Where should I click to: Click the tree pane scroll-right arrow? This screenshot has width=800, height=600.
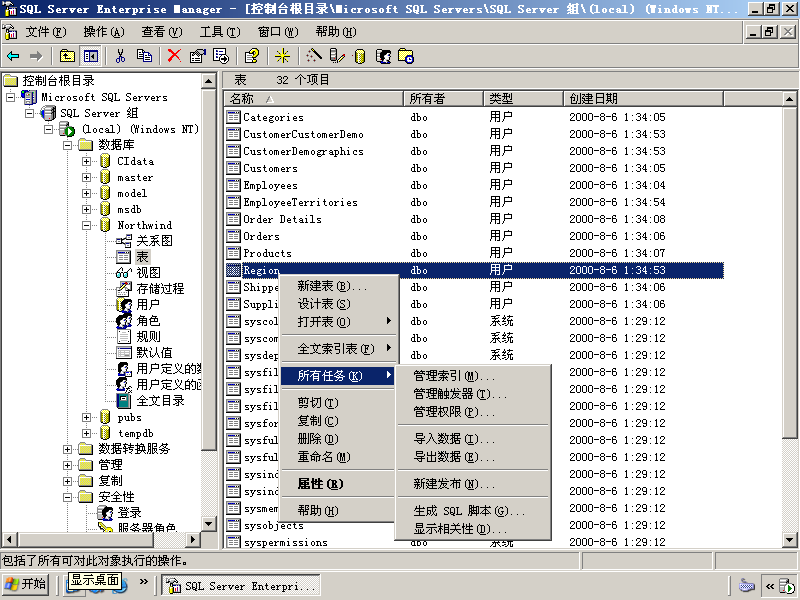coord(192,539)
